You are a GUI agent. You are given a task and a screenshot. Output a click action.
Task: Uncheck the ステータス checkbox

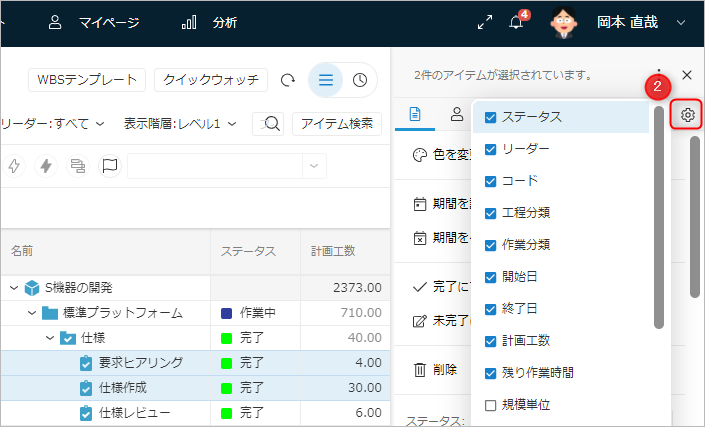(490, 117)
